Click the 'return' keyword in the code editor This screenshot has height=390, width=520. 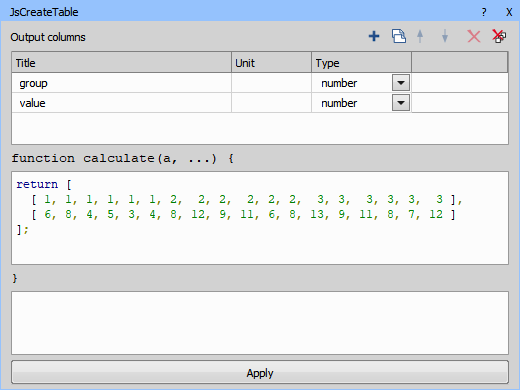click(37, 184)
